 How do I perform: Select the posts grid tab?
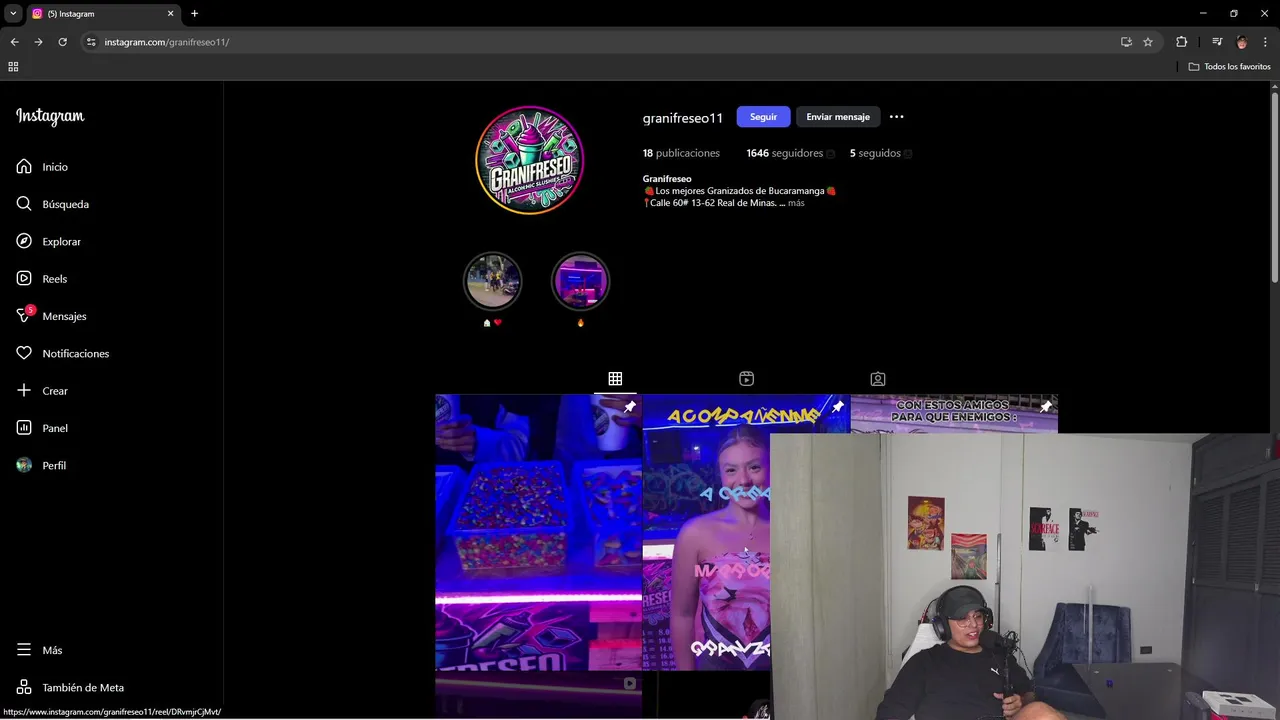click(615, 379)
